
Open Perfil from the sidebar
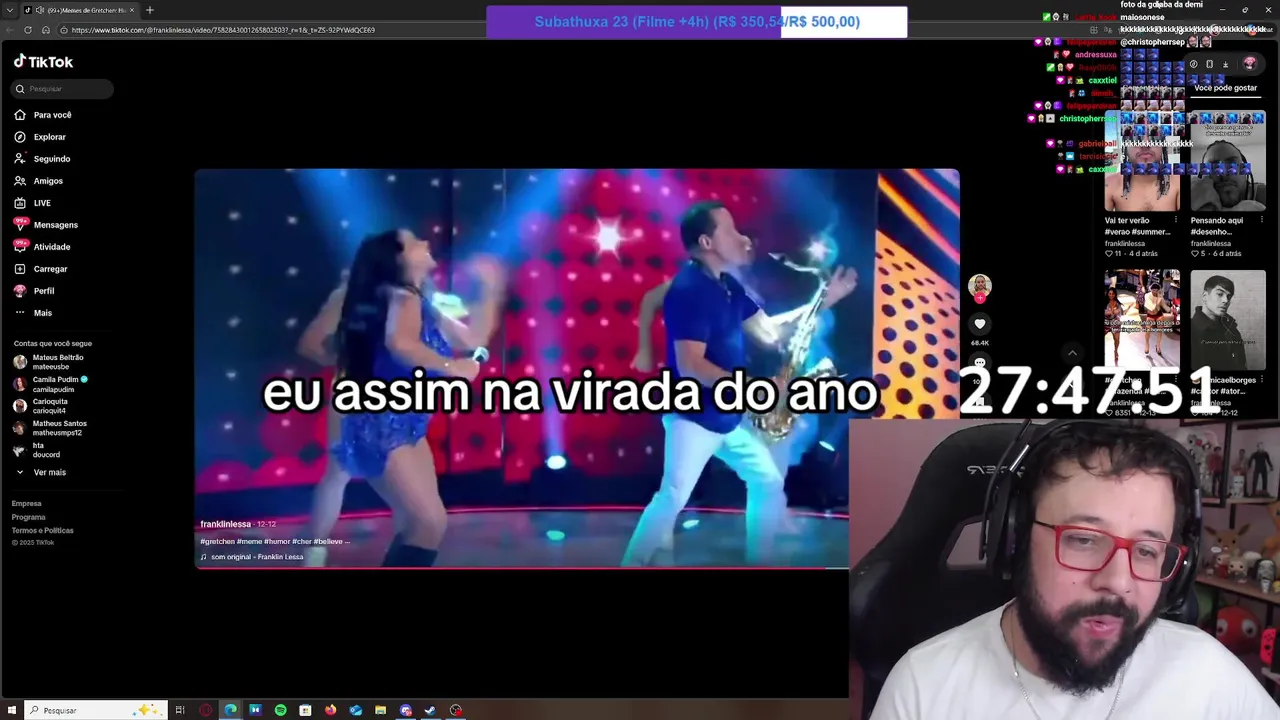point(34,291)
